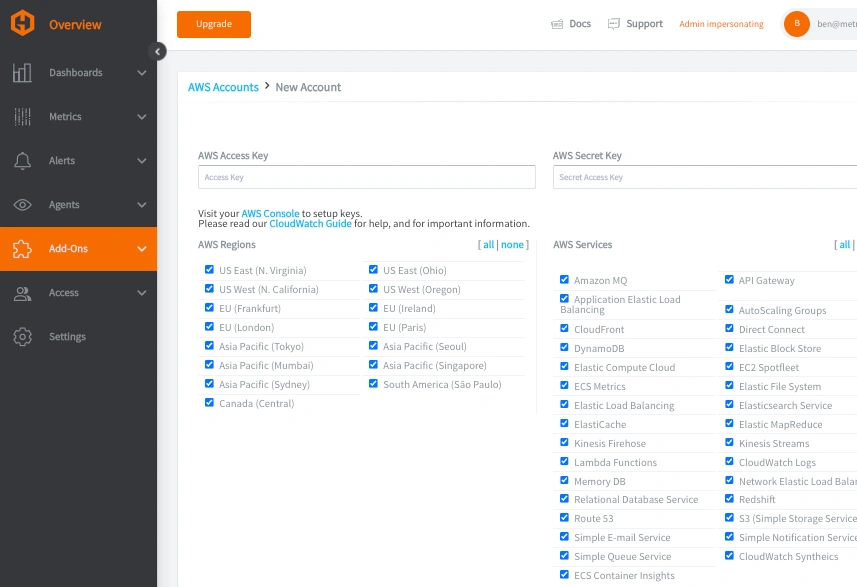The image size is (857, 587).
Task: Expand the Metrics menu chevron
Action: click(142, 117)
